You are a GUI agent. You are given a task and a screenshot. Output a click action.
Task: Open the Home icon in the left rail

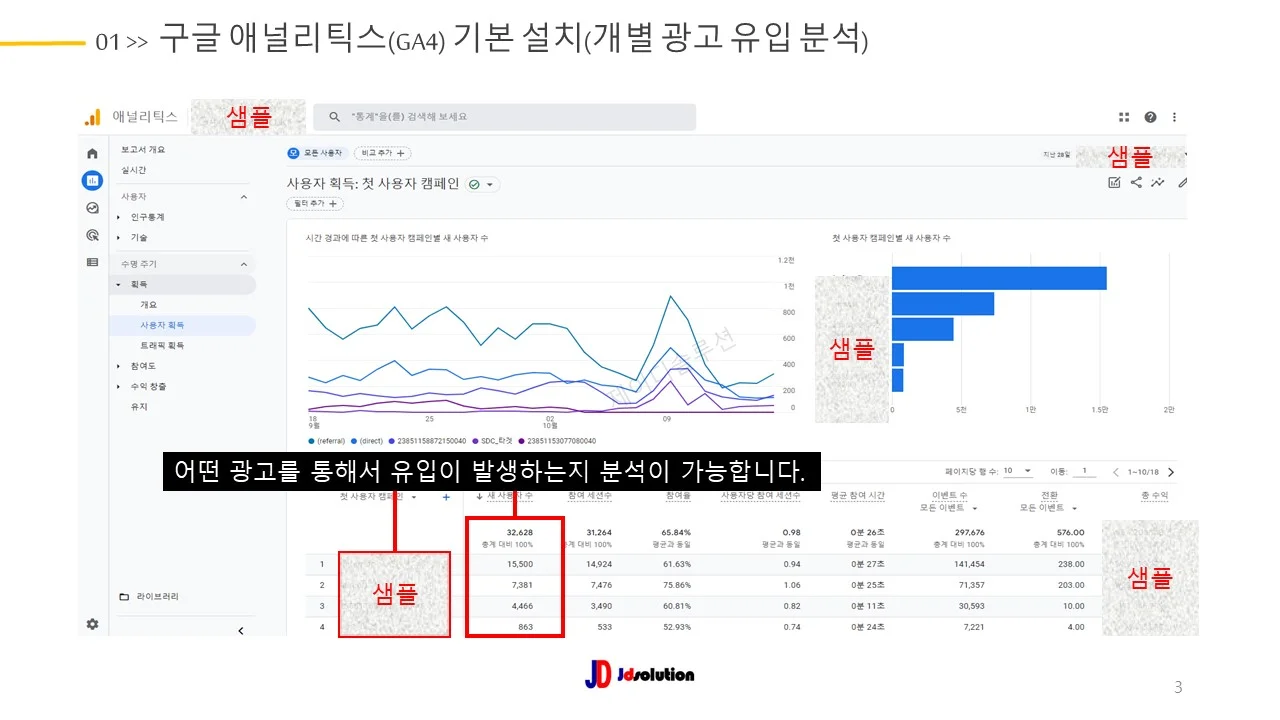[92, 153]
